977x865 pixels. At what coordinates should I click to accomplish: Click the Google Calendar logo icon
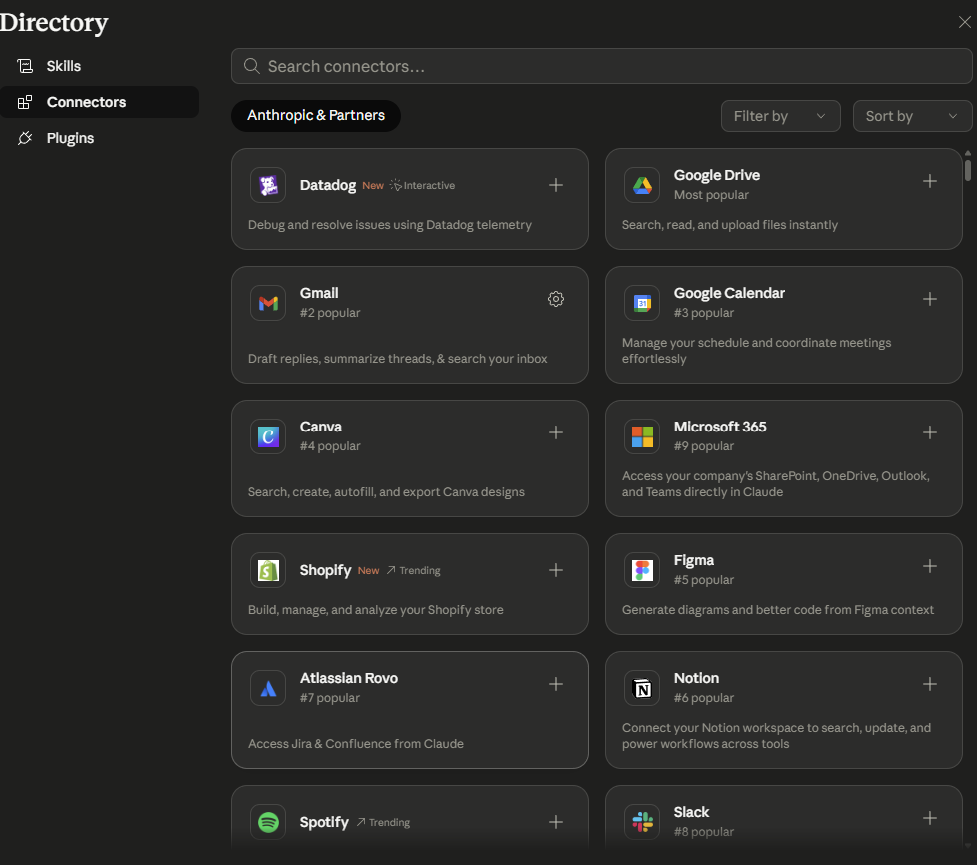click(642, 303)
